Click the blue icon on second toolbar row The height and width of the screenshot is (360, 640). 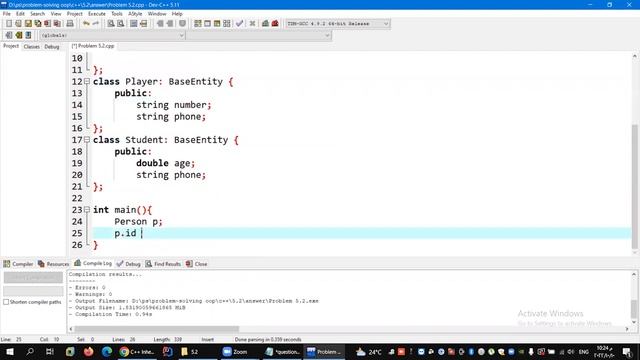(28, 35)
